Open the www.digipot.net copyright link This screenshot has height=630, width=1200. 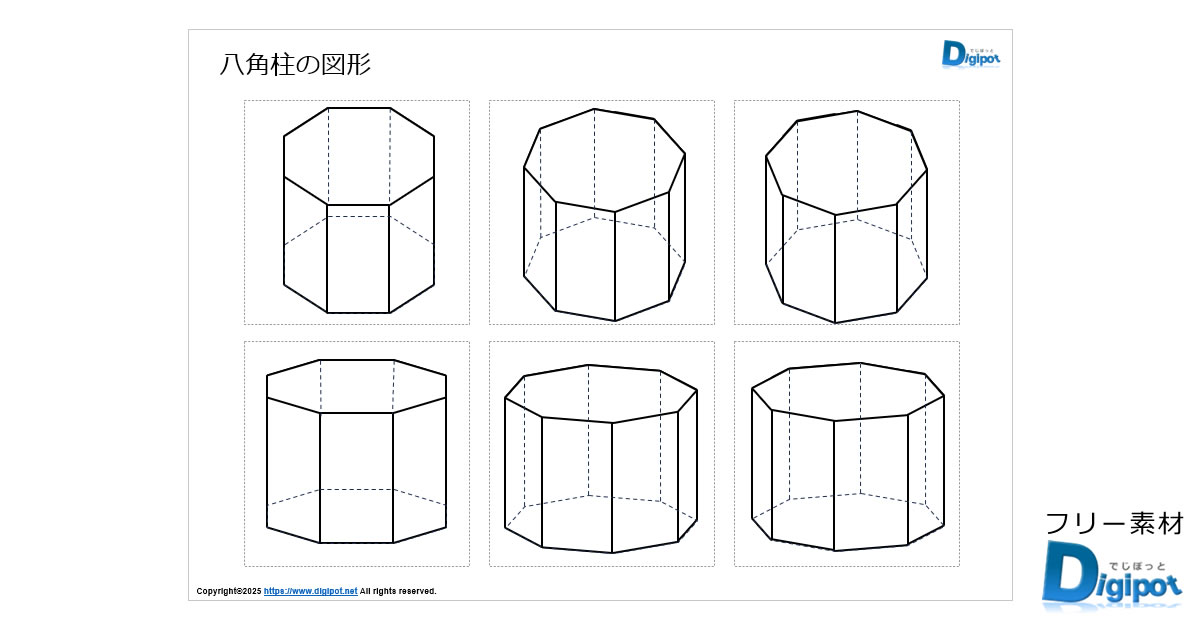tap(310, 591)
